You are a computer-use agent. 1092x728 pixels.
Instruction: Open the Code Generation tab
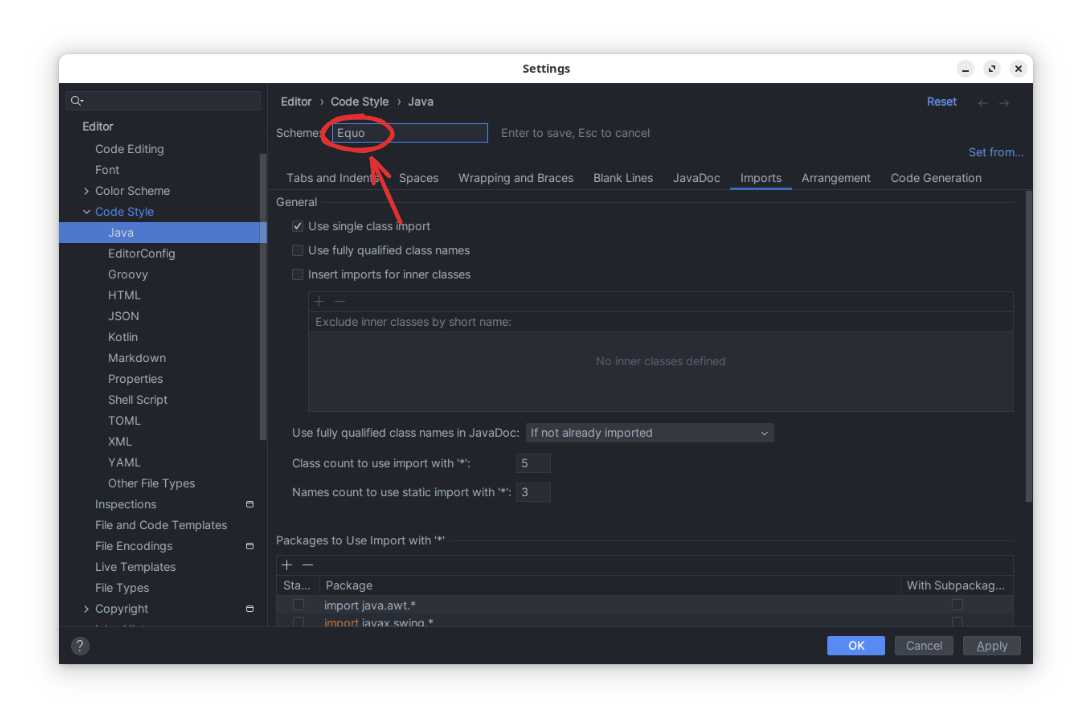click(936, 178)
